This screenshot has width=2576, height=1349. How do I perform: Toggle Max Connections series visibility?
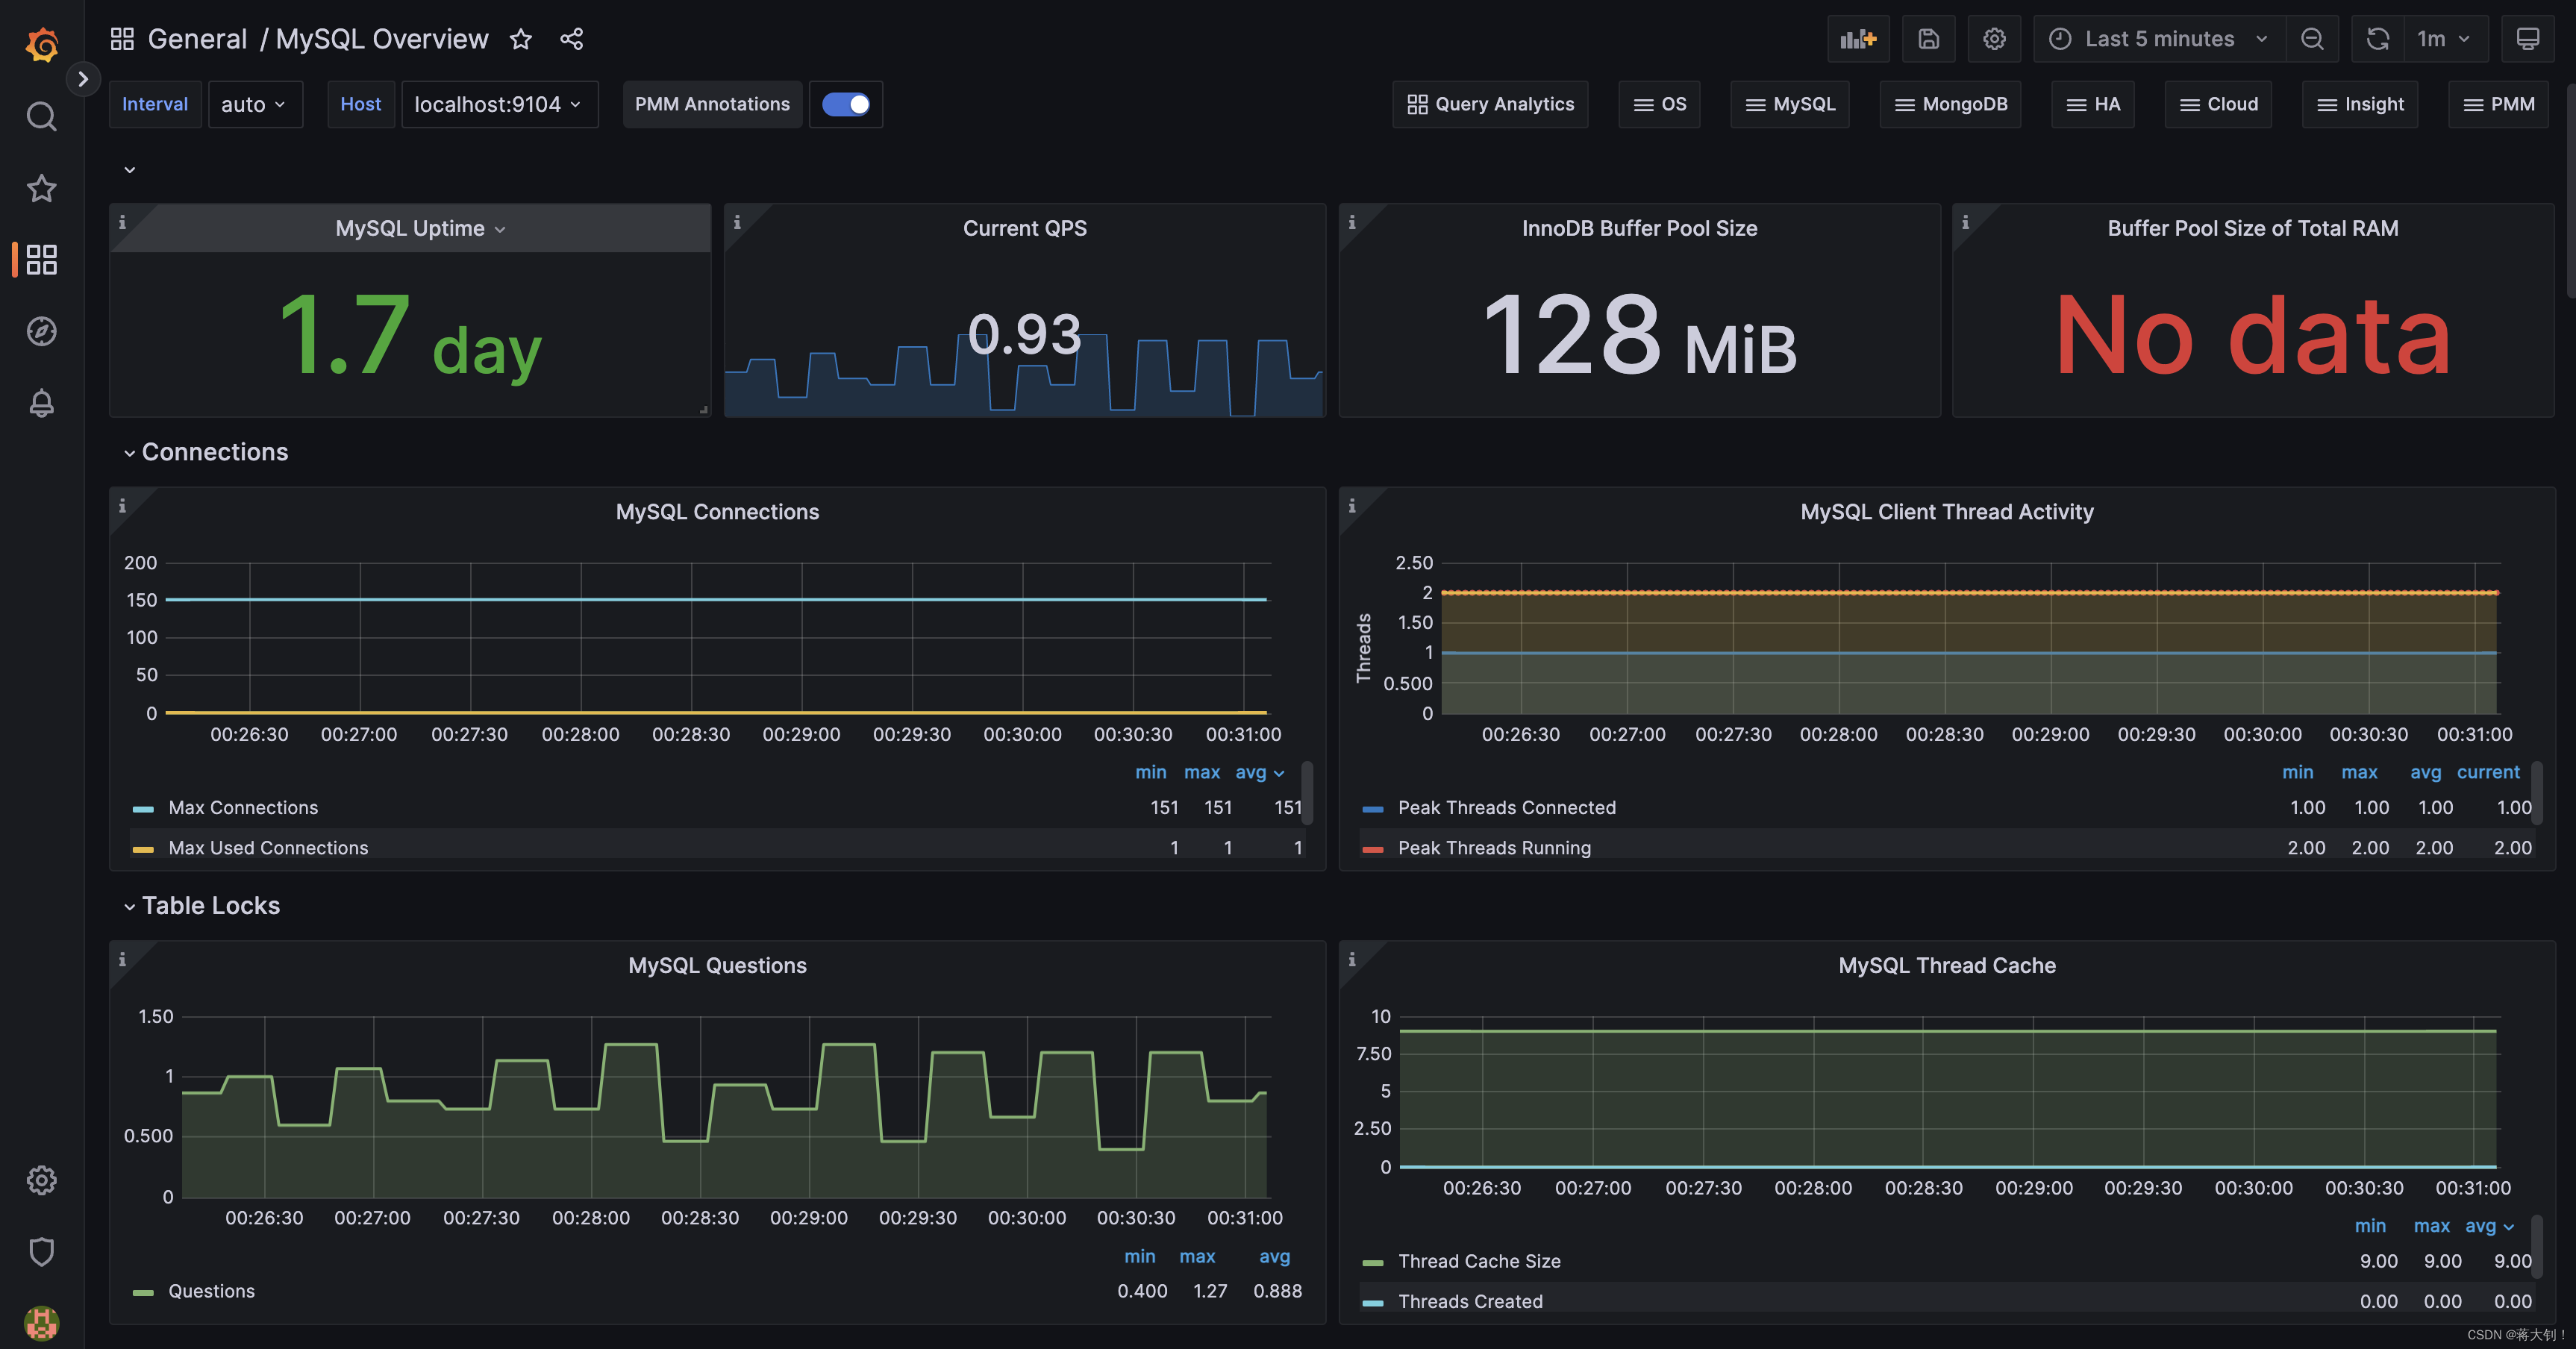coord(243,807)
